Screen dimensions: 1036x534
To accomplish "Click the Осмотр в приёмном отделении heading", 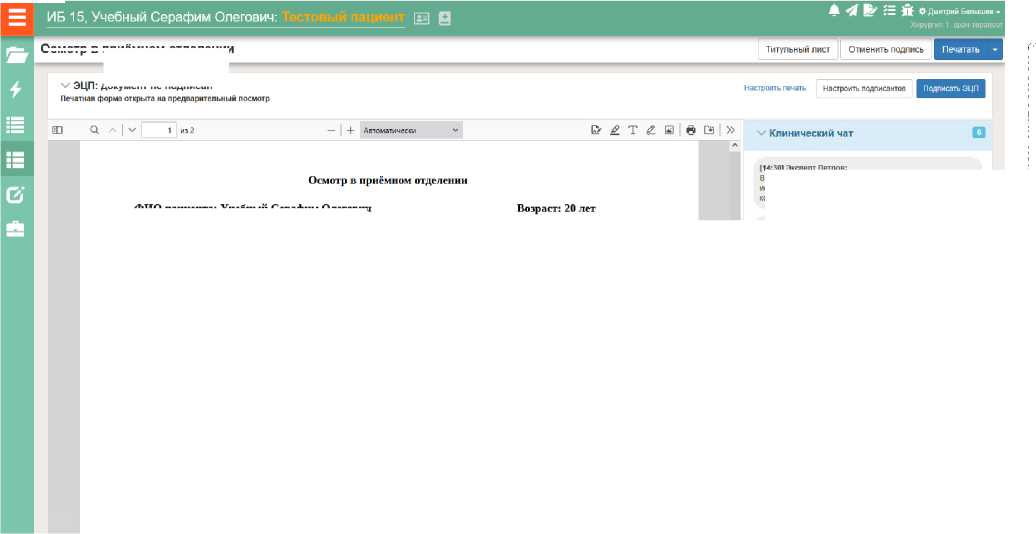I will (388, 180).
